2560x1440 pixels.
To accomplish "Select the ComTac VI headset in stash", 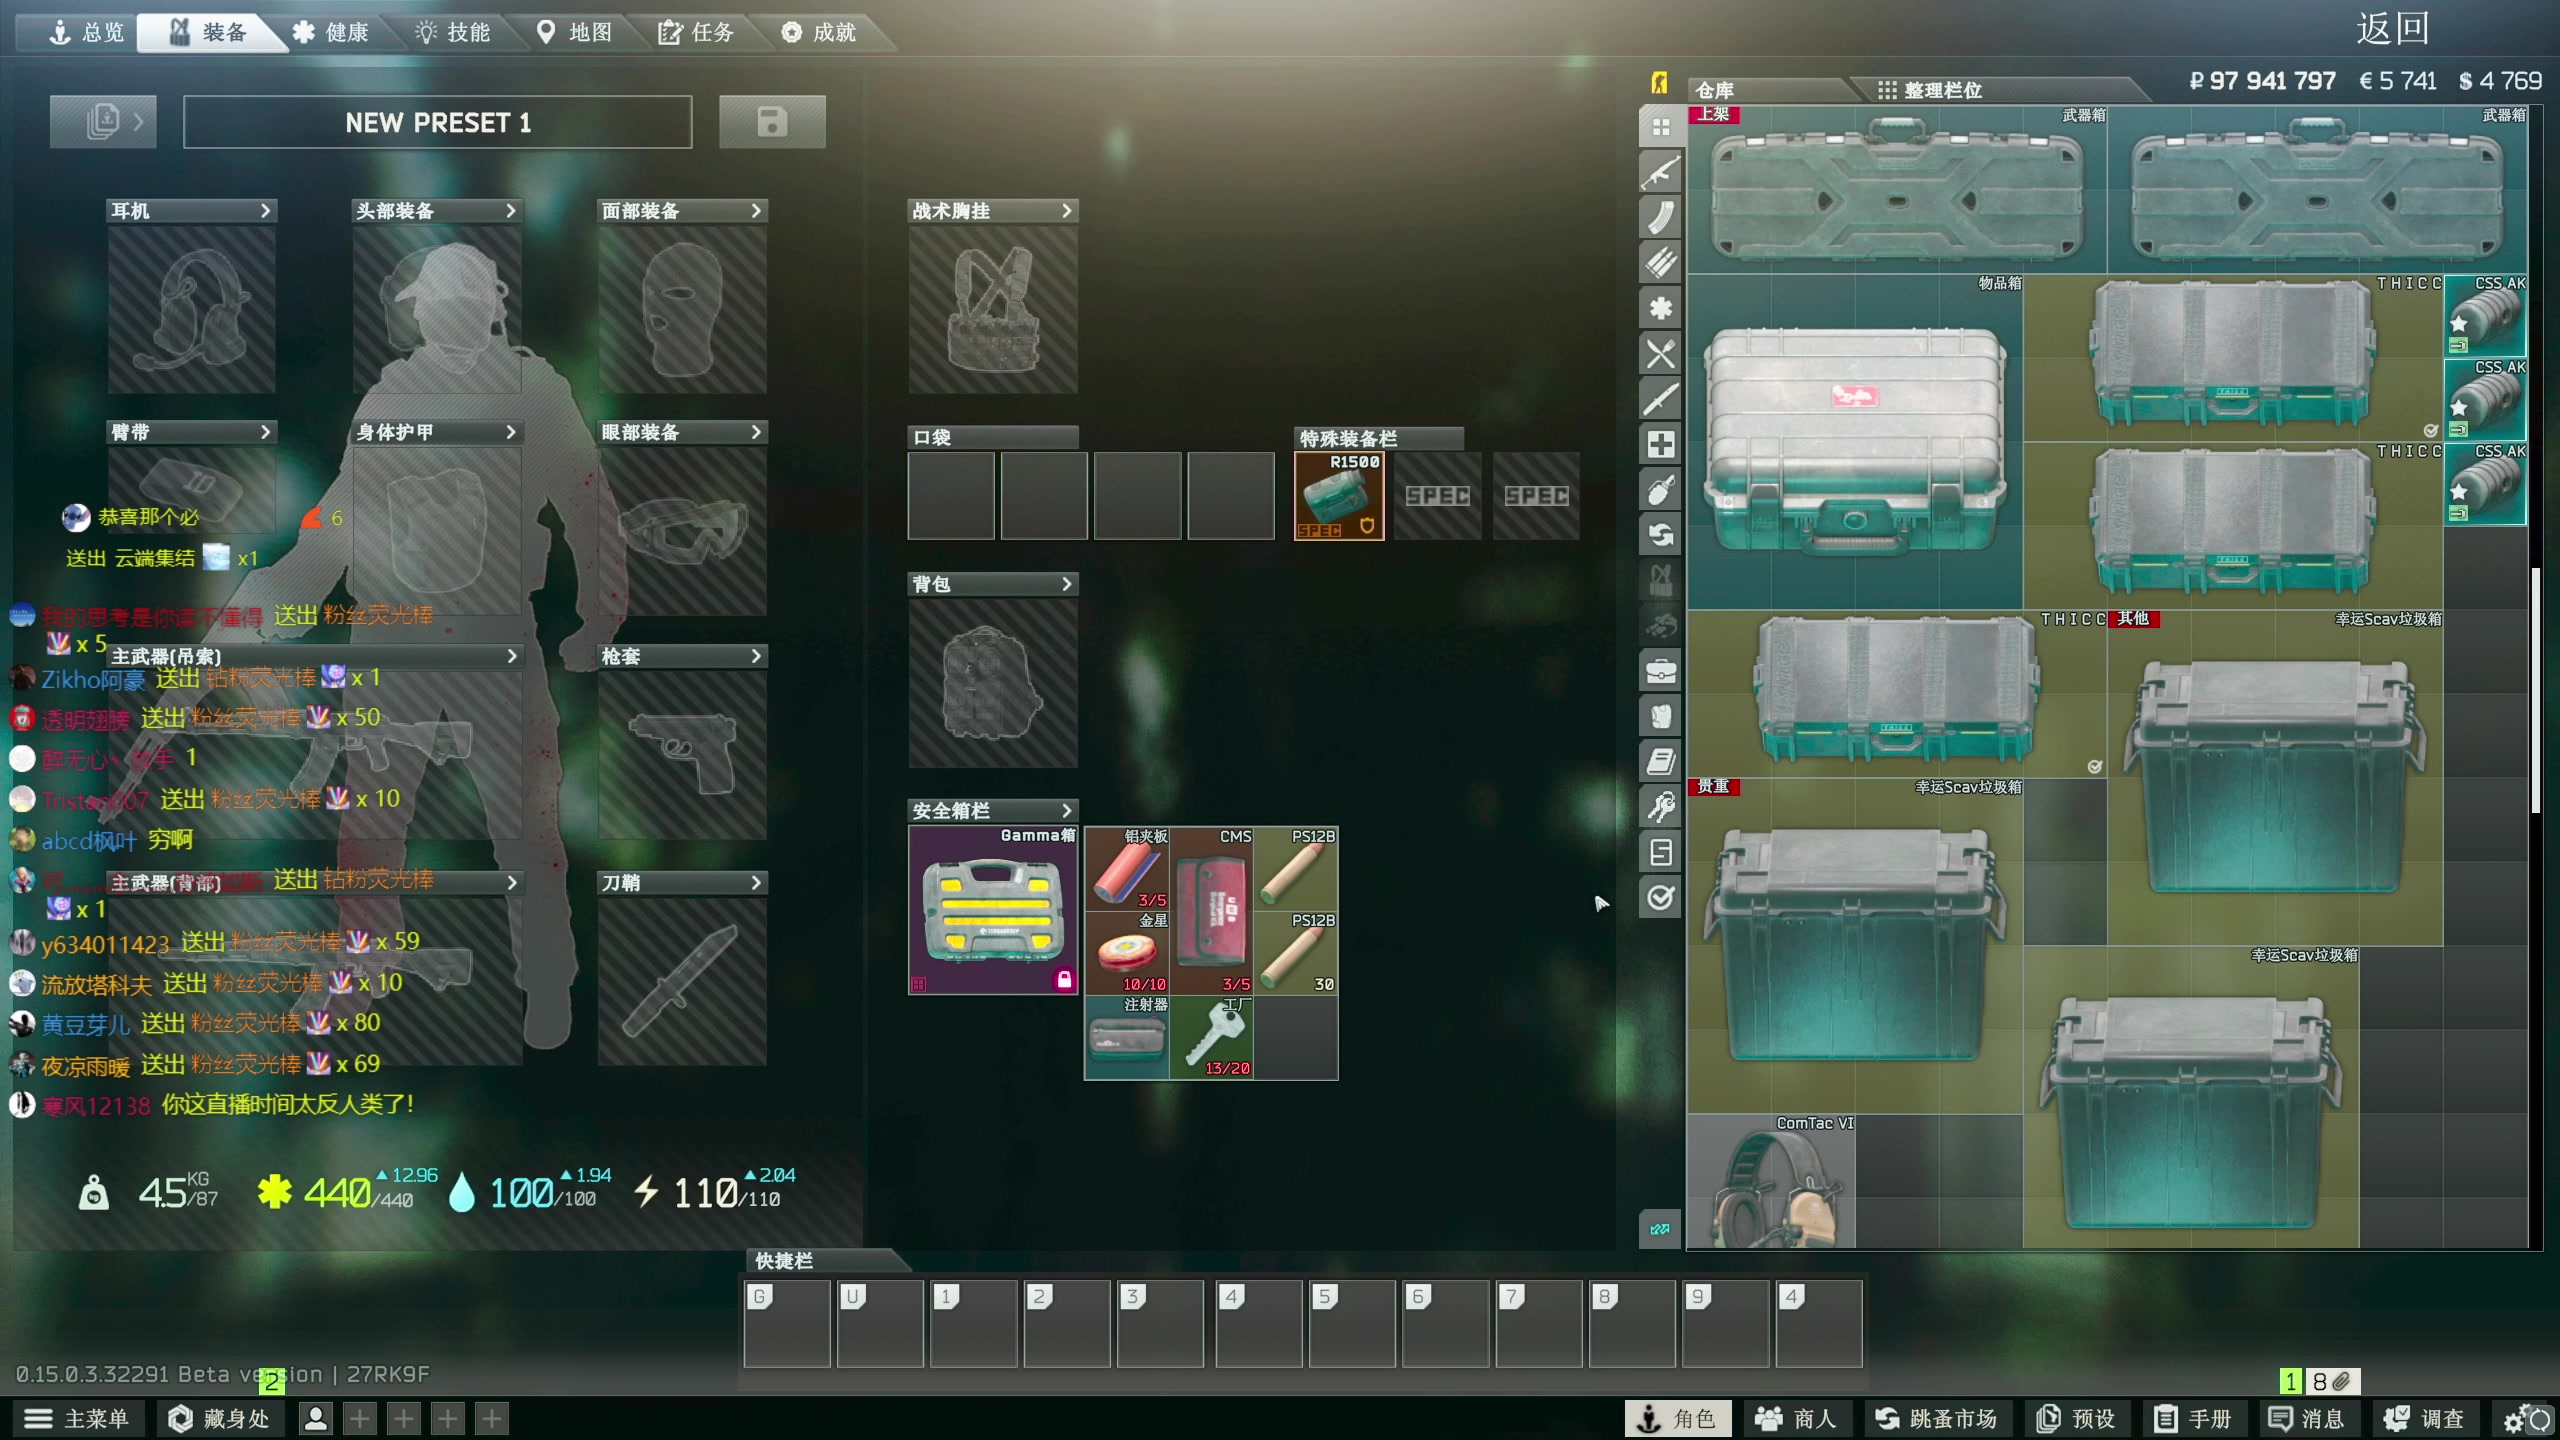I will click(1771, 1181).
